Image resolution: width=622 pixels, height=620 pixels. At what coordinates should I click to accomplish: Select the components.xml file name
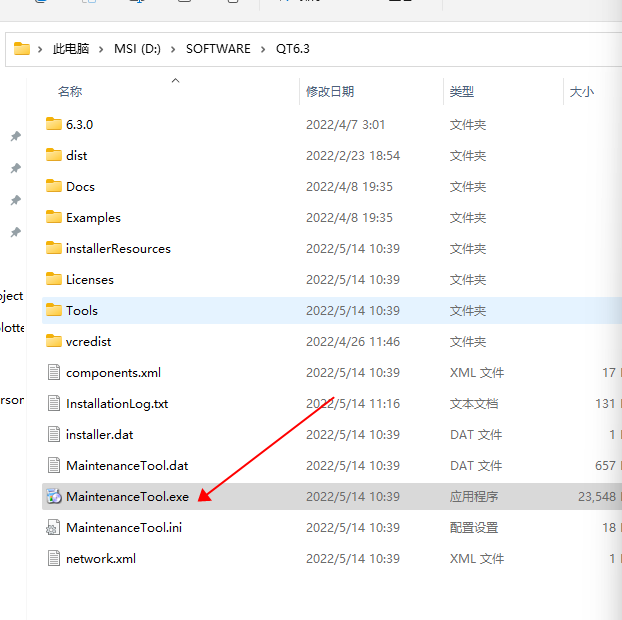[113, 373]
